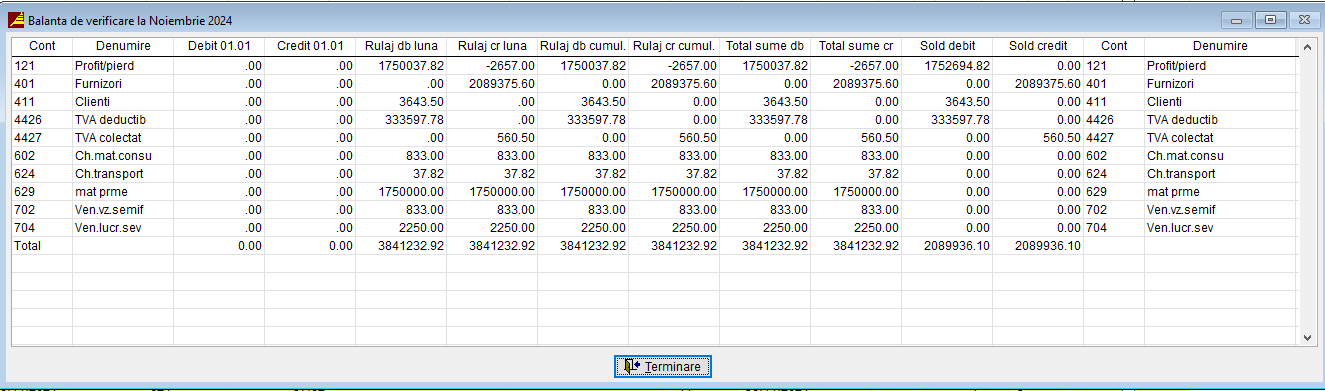Click the Rulaj db cumul. column header

point(583,46)
